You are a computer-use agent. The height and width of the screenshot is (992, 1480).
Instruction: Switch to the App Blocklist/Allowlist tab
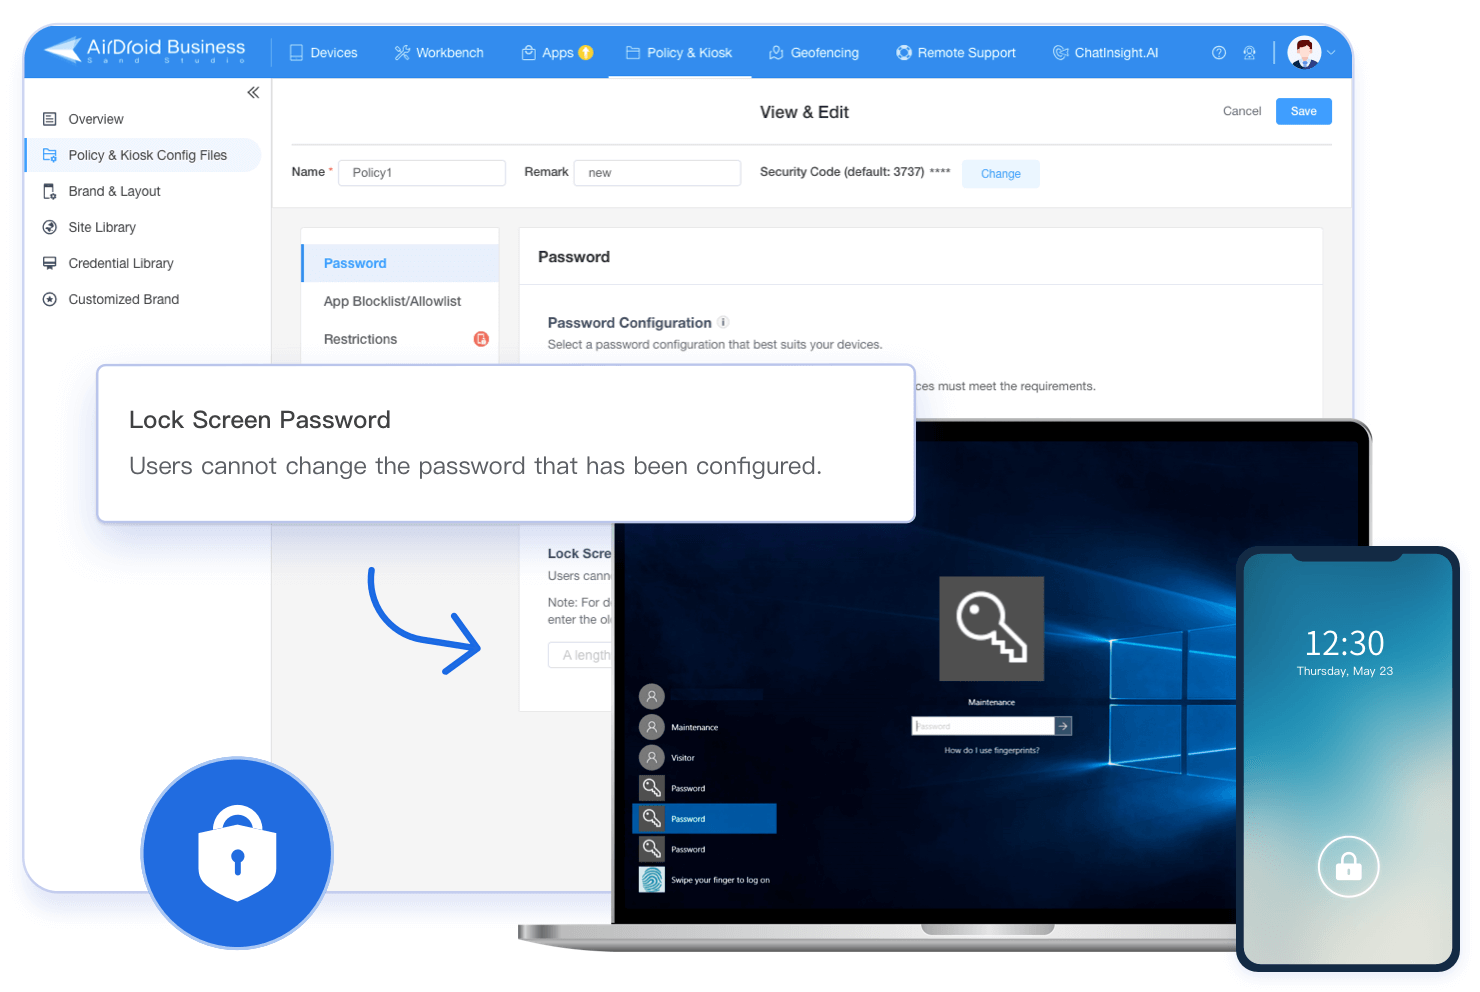pos(392,301)
